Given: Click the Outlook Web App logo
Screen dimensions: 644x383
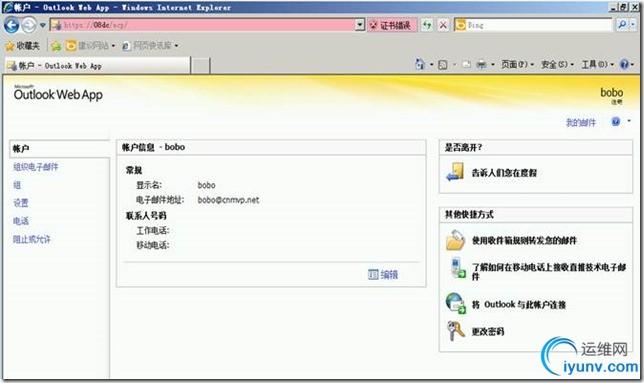Looking at the screenshot, I should 58,93.
